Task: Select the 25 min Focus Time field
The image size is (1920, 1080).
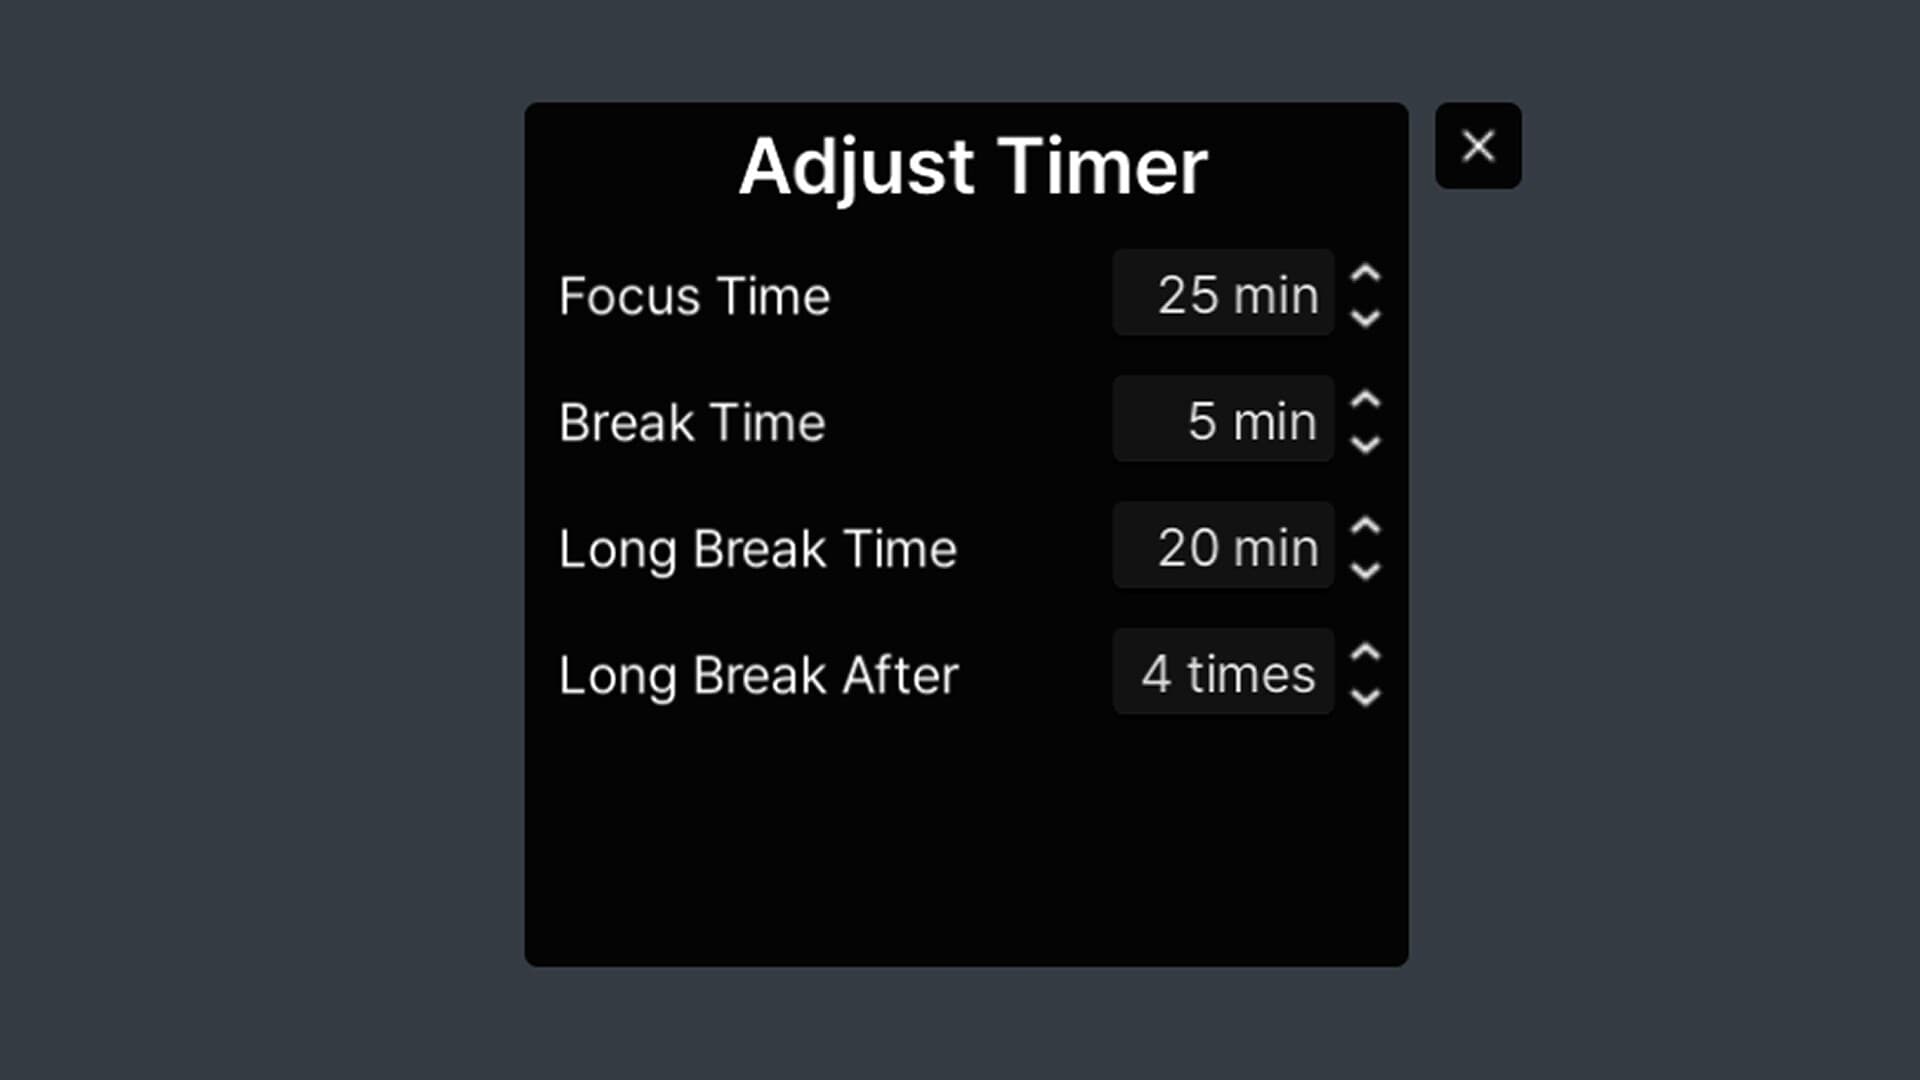Action: point(1222,293)
